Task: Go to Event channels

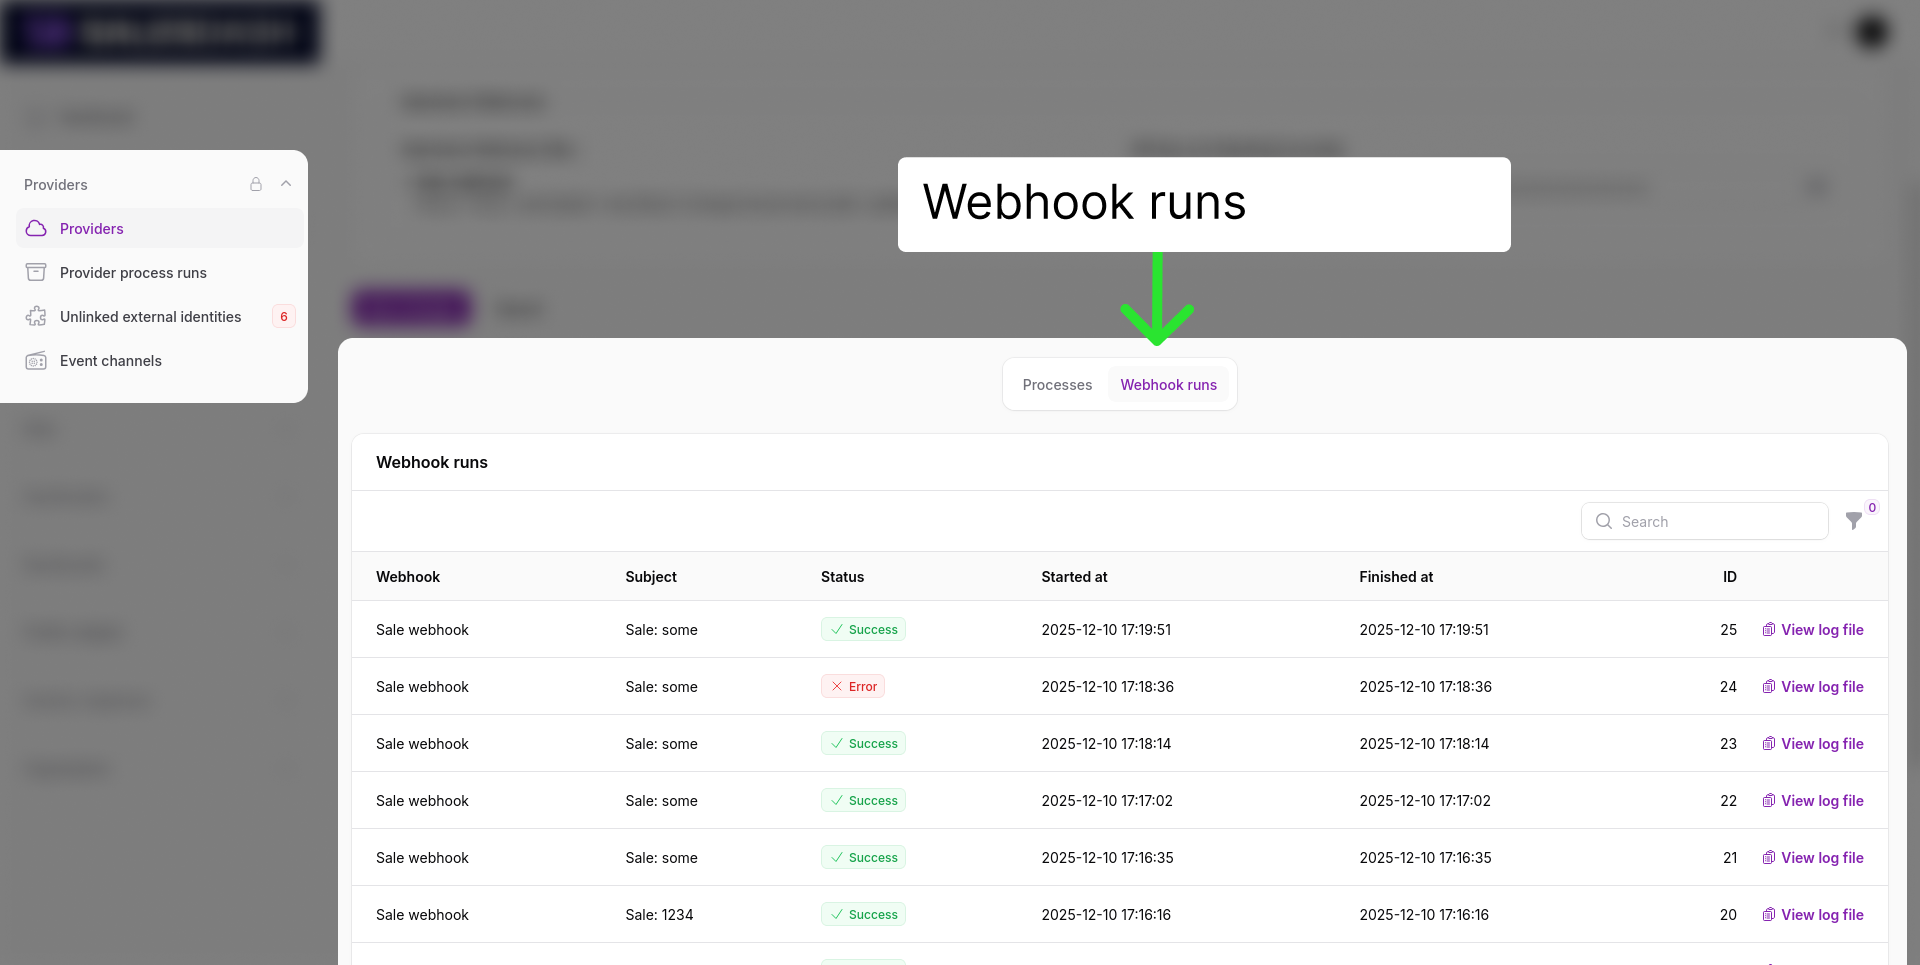Action: (110, 361)
